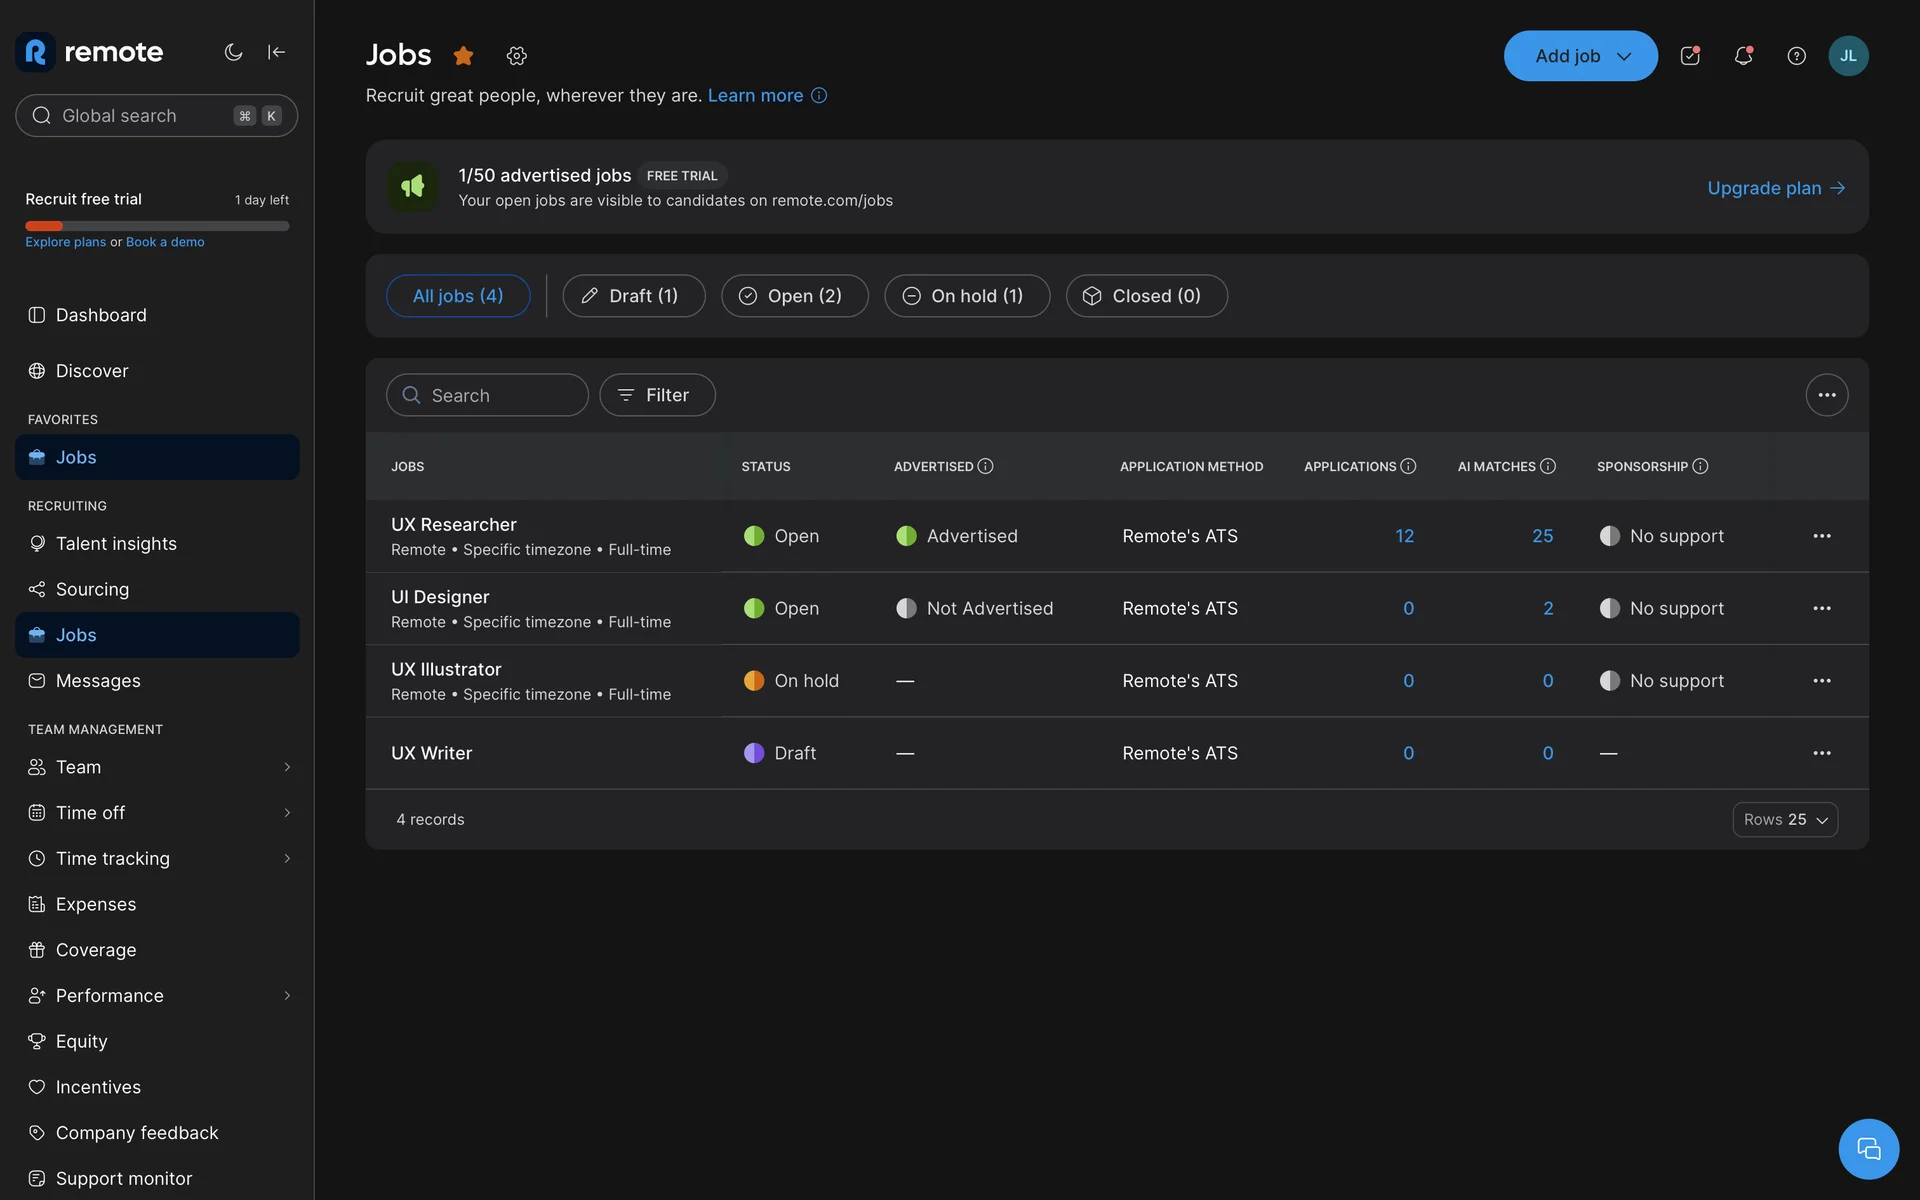1920x1200 pixels.
Task: Open table options three-dot button
Action: (1826, 395)
